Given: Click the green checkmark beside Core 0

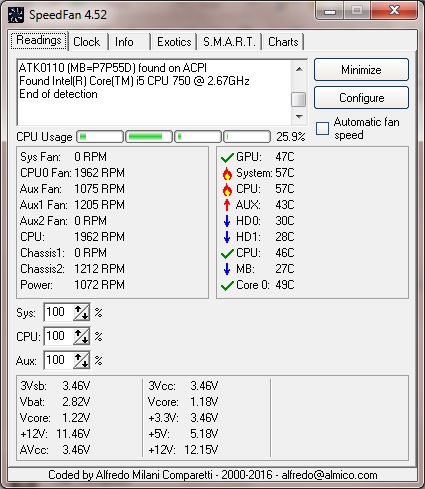Looking at the screenshot, I should tap(227, 285).
